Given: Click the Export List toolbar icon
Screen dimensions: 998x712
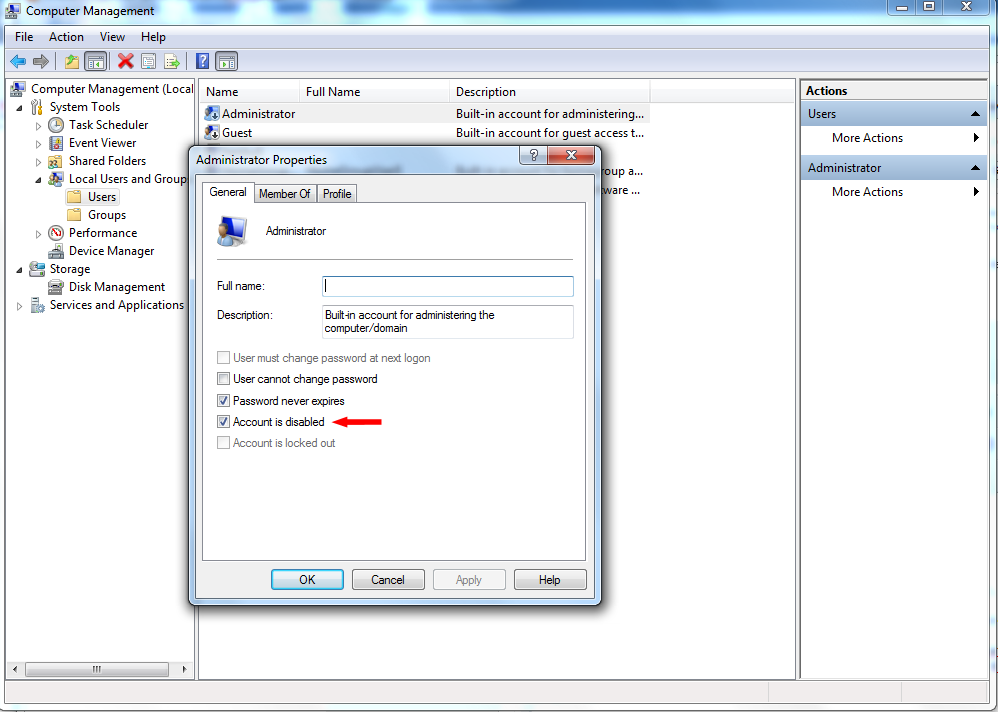Looking at the screenshot, I should point(172,62).
